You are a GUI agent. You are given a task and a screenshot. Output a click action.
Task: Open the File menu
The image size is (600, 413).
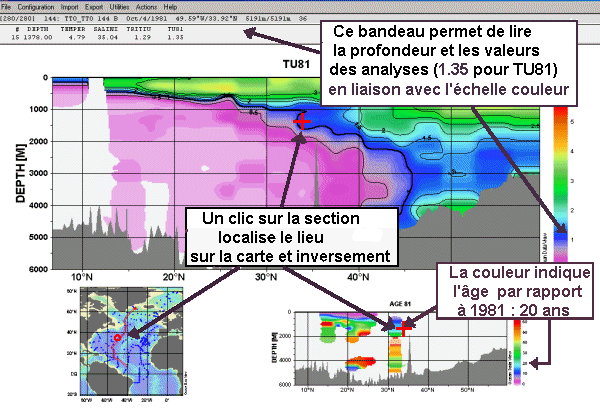pyautogui.click(x=8, y=6)
